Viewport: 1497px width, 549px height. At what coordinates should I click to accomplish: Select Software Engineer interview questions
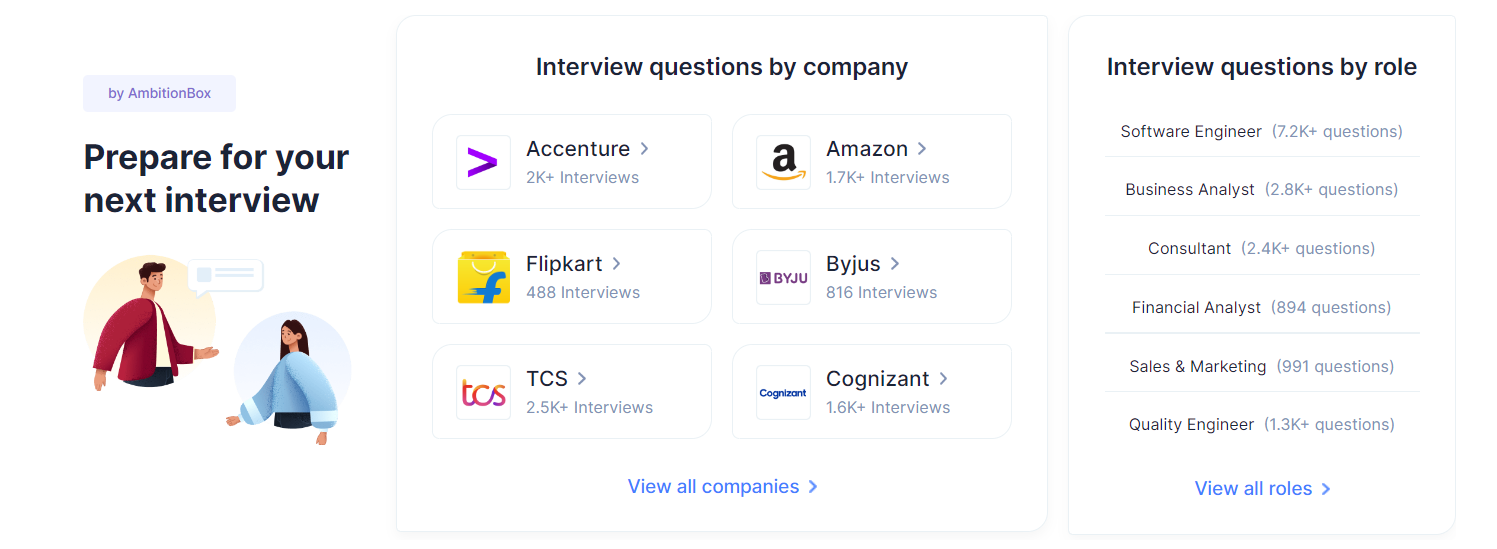[x=1261, y=131]
